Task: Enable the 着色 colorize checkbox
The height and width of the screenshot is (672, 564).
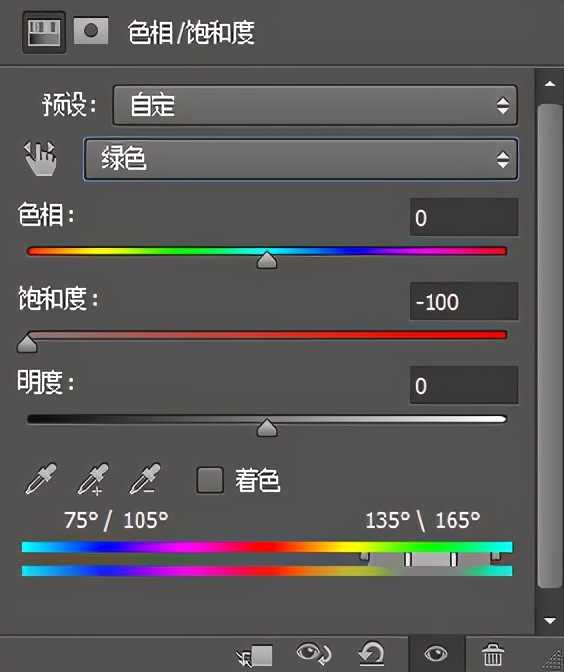Action: [210, 480]
